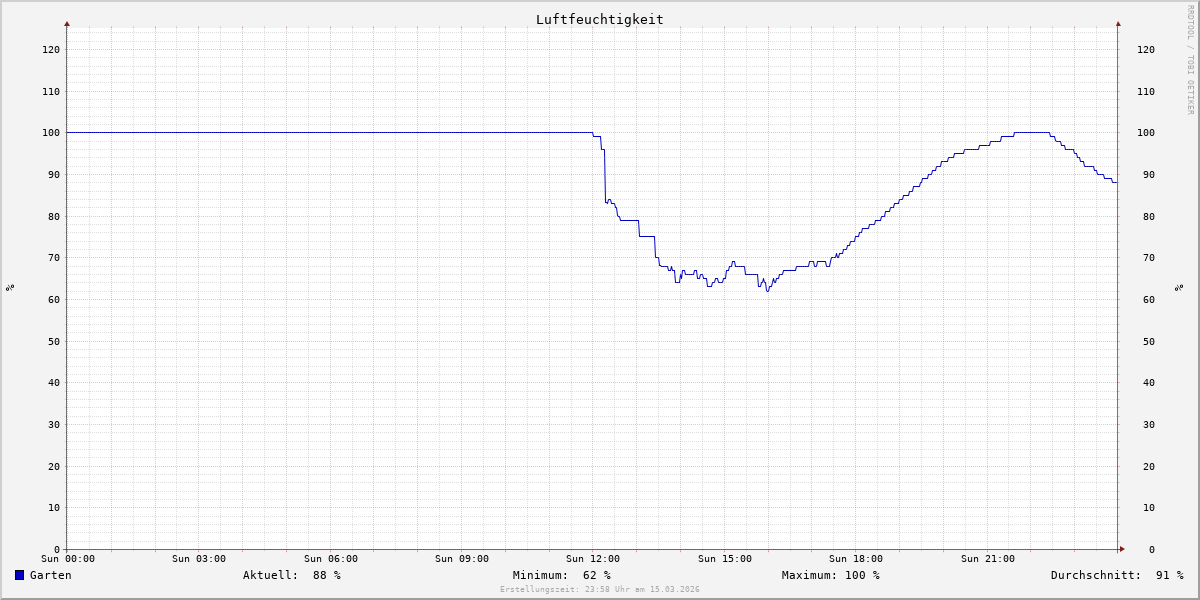Click the Erstellungszeit timestamp footer text
Image resolution: width=1200 pixels, height=600 pixels.
tap(599, 590)
